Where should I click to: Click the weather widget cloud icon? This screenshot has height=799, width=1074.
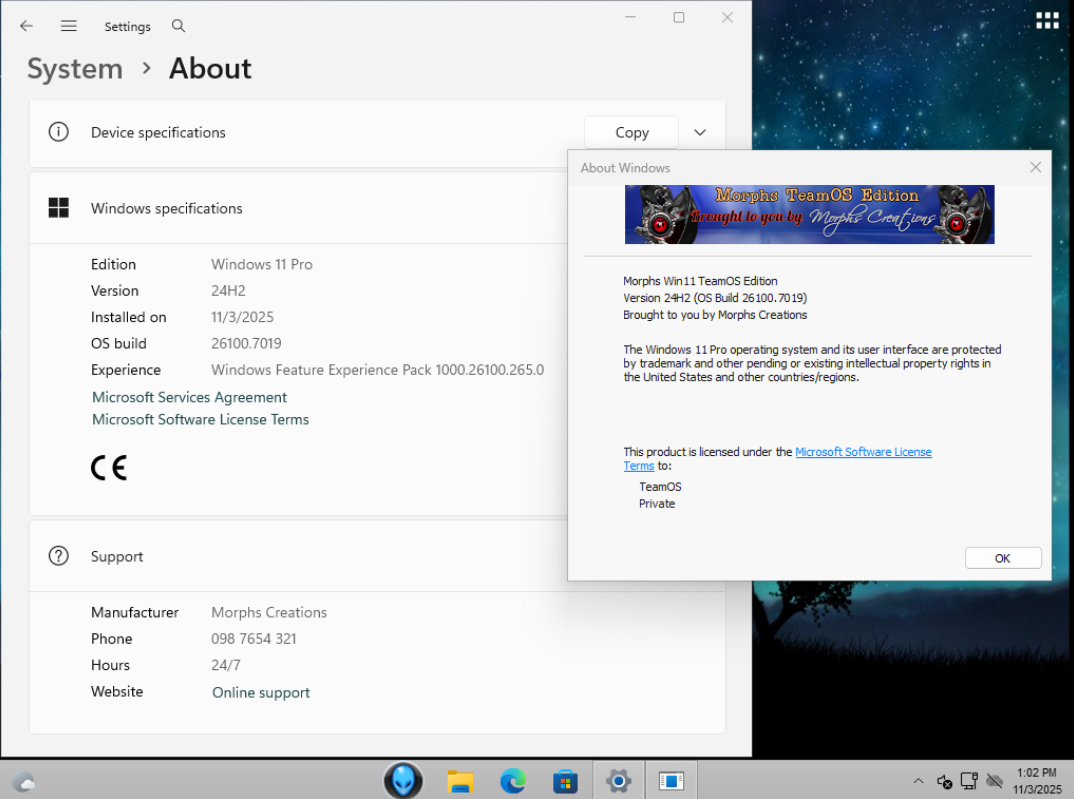coord(24,781)
